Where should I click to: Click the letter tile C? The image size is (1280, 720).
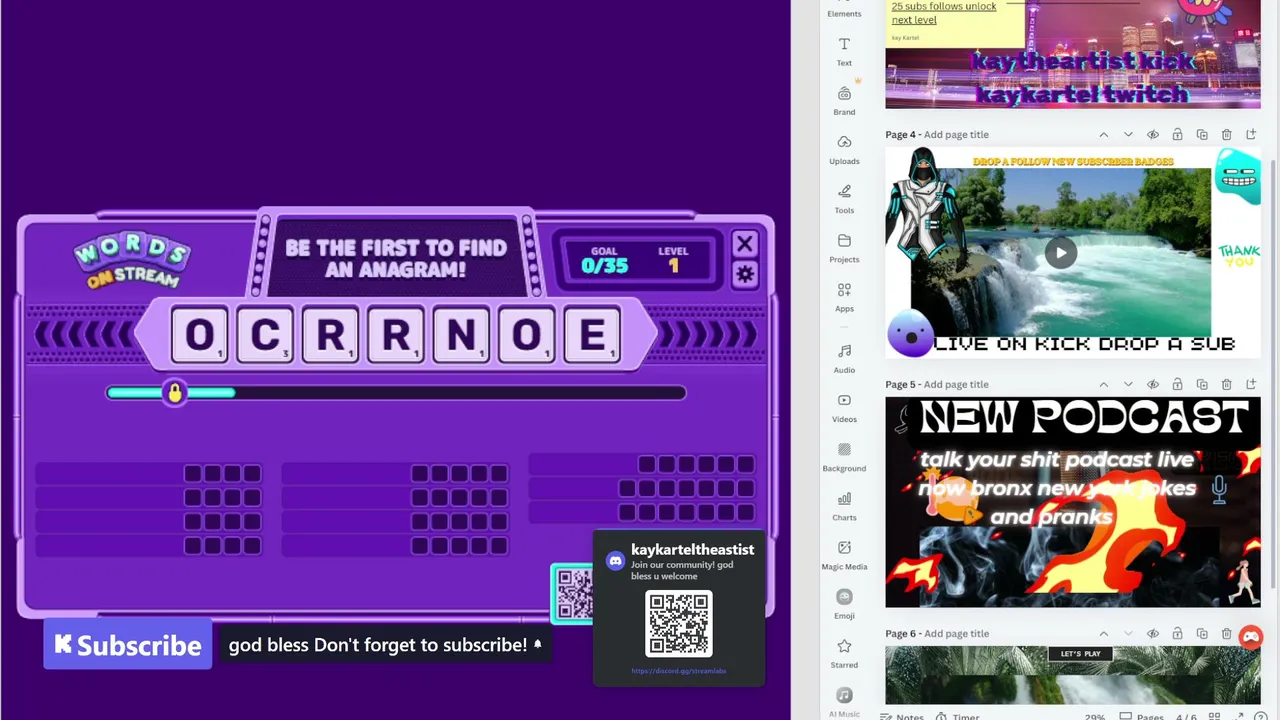[x=265, y=336]
